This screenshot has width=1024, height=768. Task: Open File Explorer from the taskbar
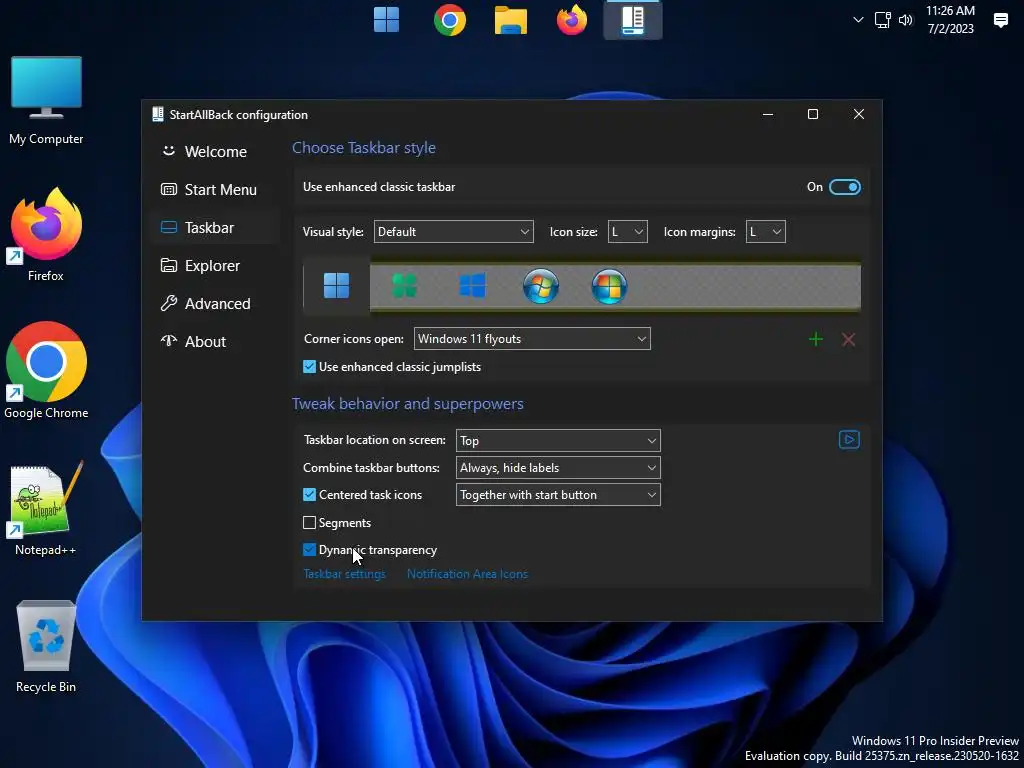[x=511, y=20]
